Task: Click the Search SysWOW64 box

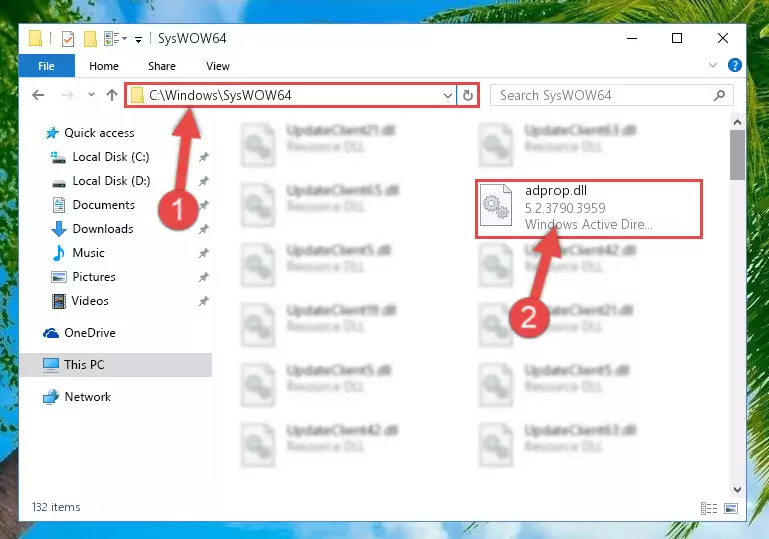Action: [612, 95]
